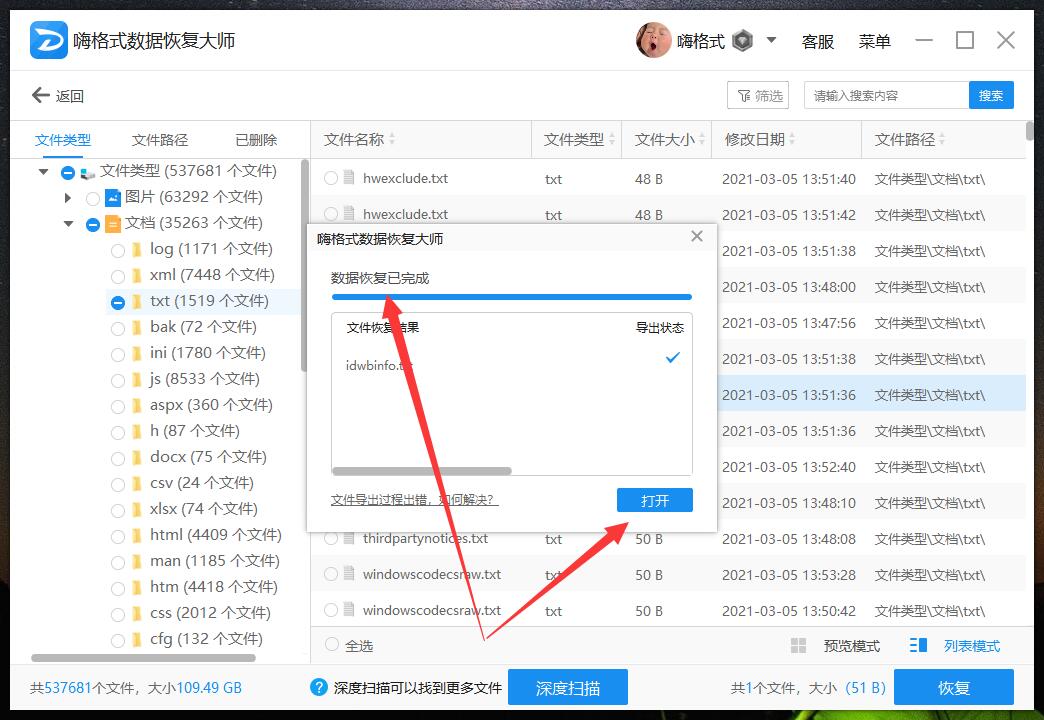Open the export error help link
This screenshot has width=1044, height=720.
[414, 500]
